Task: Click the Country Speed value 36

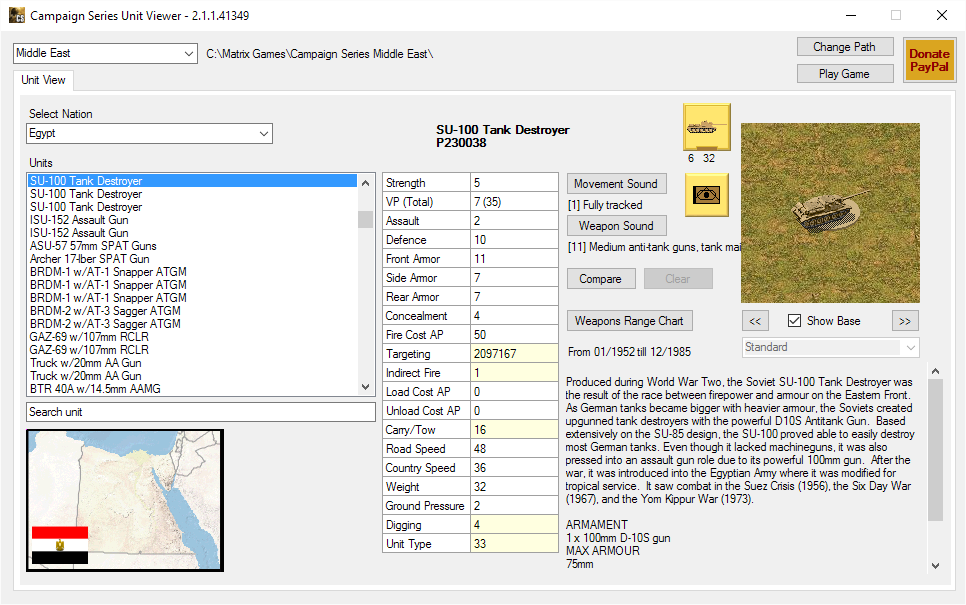Action: (514, 468)
